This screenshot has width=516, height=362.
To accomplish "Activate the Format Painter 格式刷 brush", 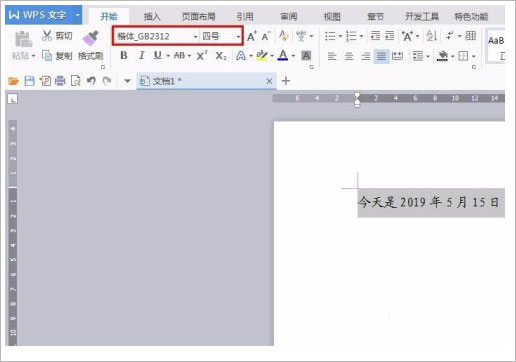I will 90,46.
